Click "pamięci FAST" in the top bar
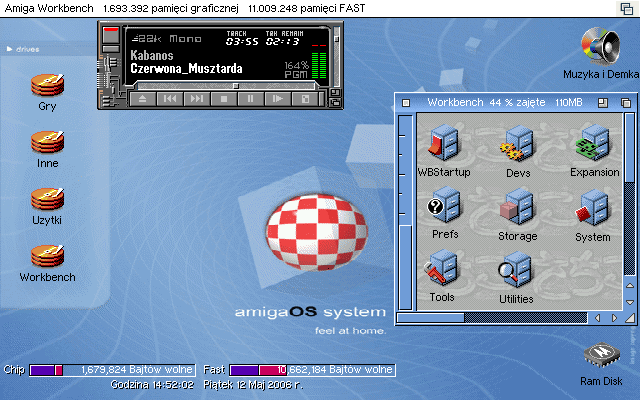This screenshot has height=400, width=640. tap(333, 8)
